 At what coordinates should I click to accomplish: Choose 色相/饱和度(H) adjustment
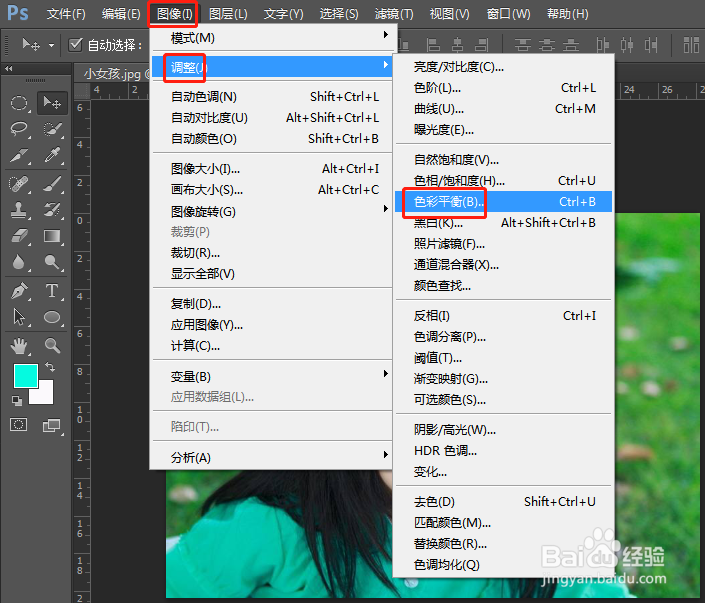point(504,180)
